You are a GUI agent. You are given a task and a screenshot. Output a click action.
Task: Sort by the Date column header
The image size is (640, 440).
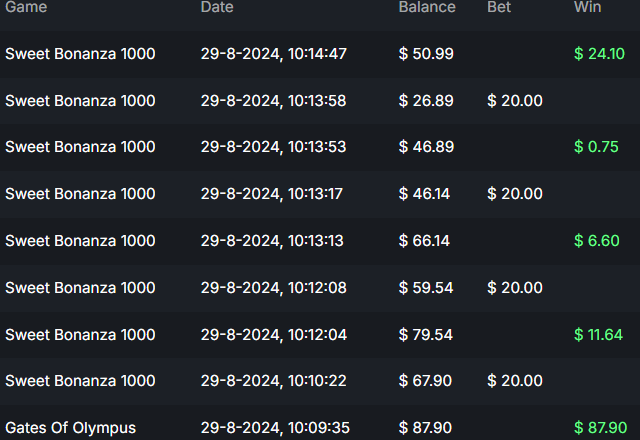[218, 7]
